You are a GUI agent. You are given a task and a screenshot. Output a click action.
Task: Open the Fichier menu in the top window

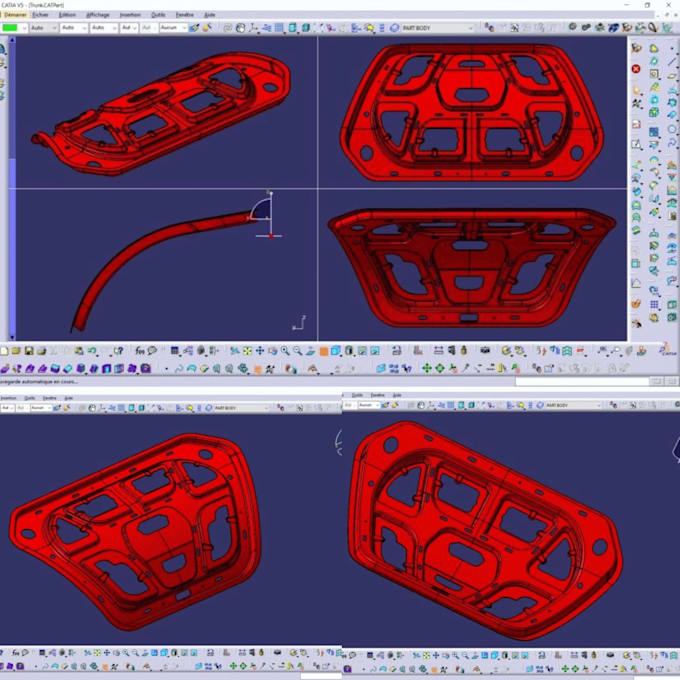(40, 15)
